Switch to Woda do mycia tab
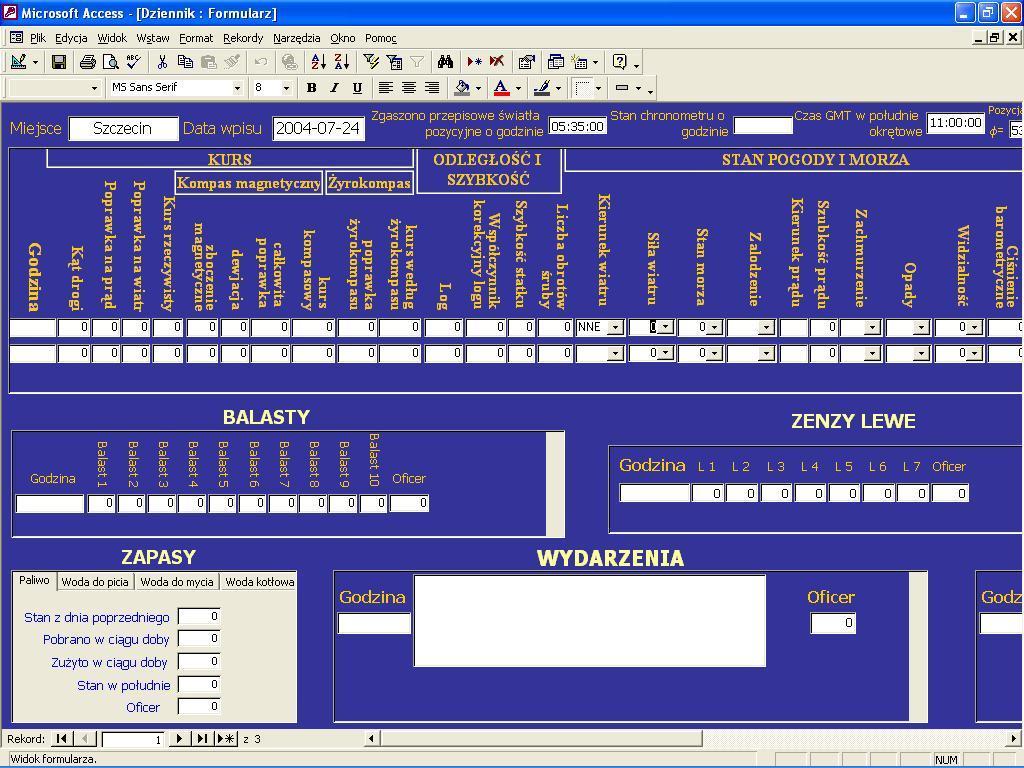 click(x=177, y=582)
